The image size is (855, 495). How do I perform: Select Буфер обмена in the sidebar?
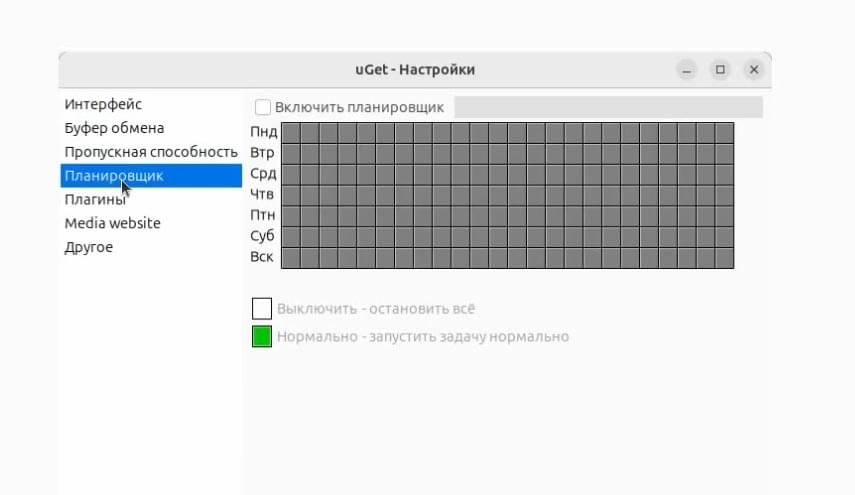[151, 128]
